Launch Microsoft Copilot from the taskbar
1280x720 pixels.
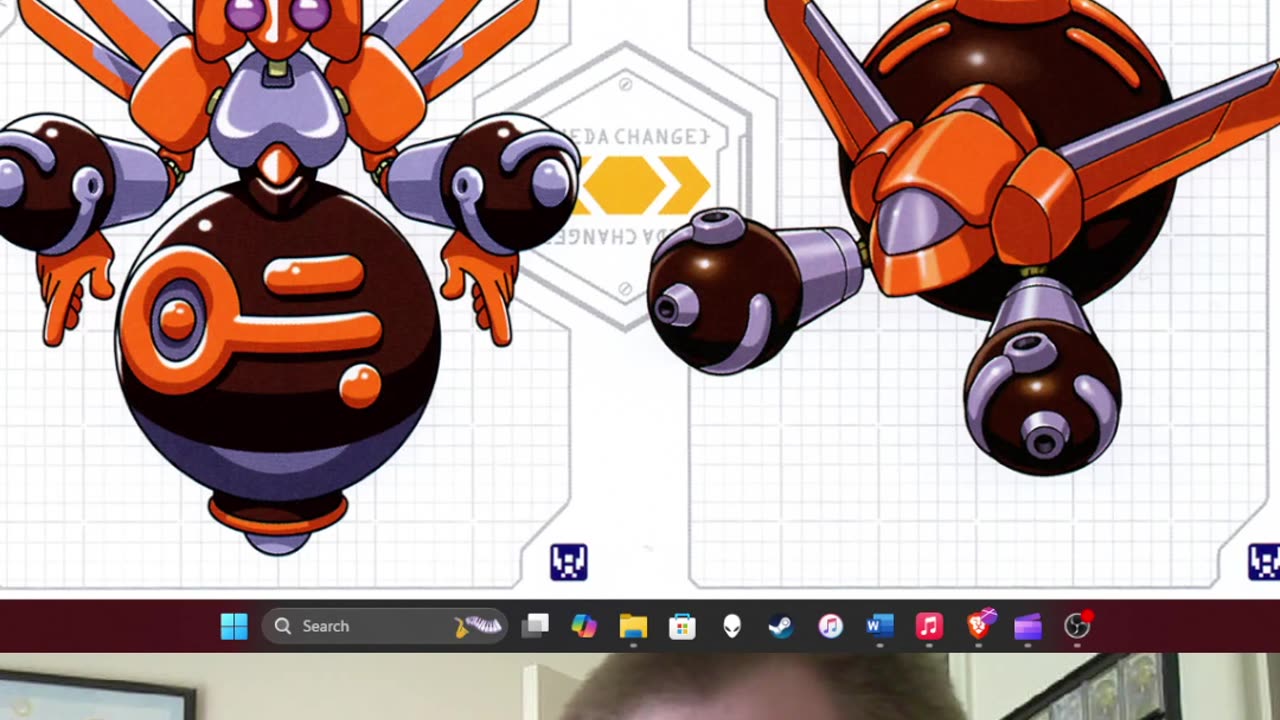click(584, 626)
